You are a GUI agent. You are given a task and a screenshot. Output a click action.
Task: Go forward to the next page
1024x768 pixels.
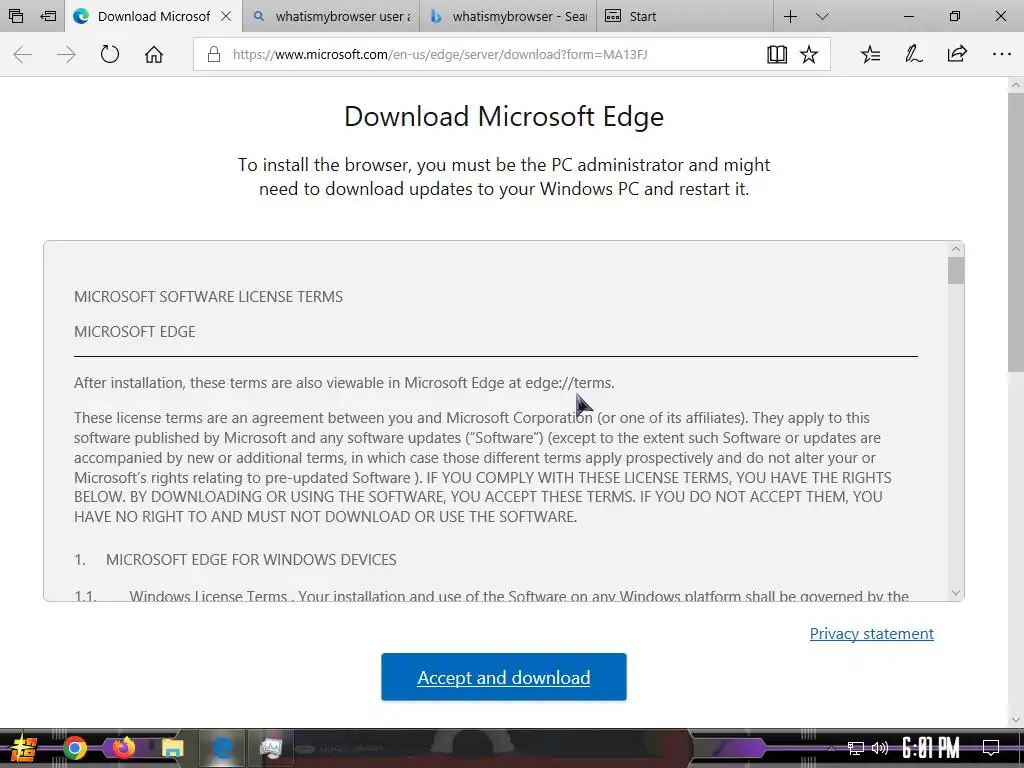tap(66, 54)
